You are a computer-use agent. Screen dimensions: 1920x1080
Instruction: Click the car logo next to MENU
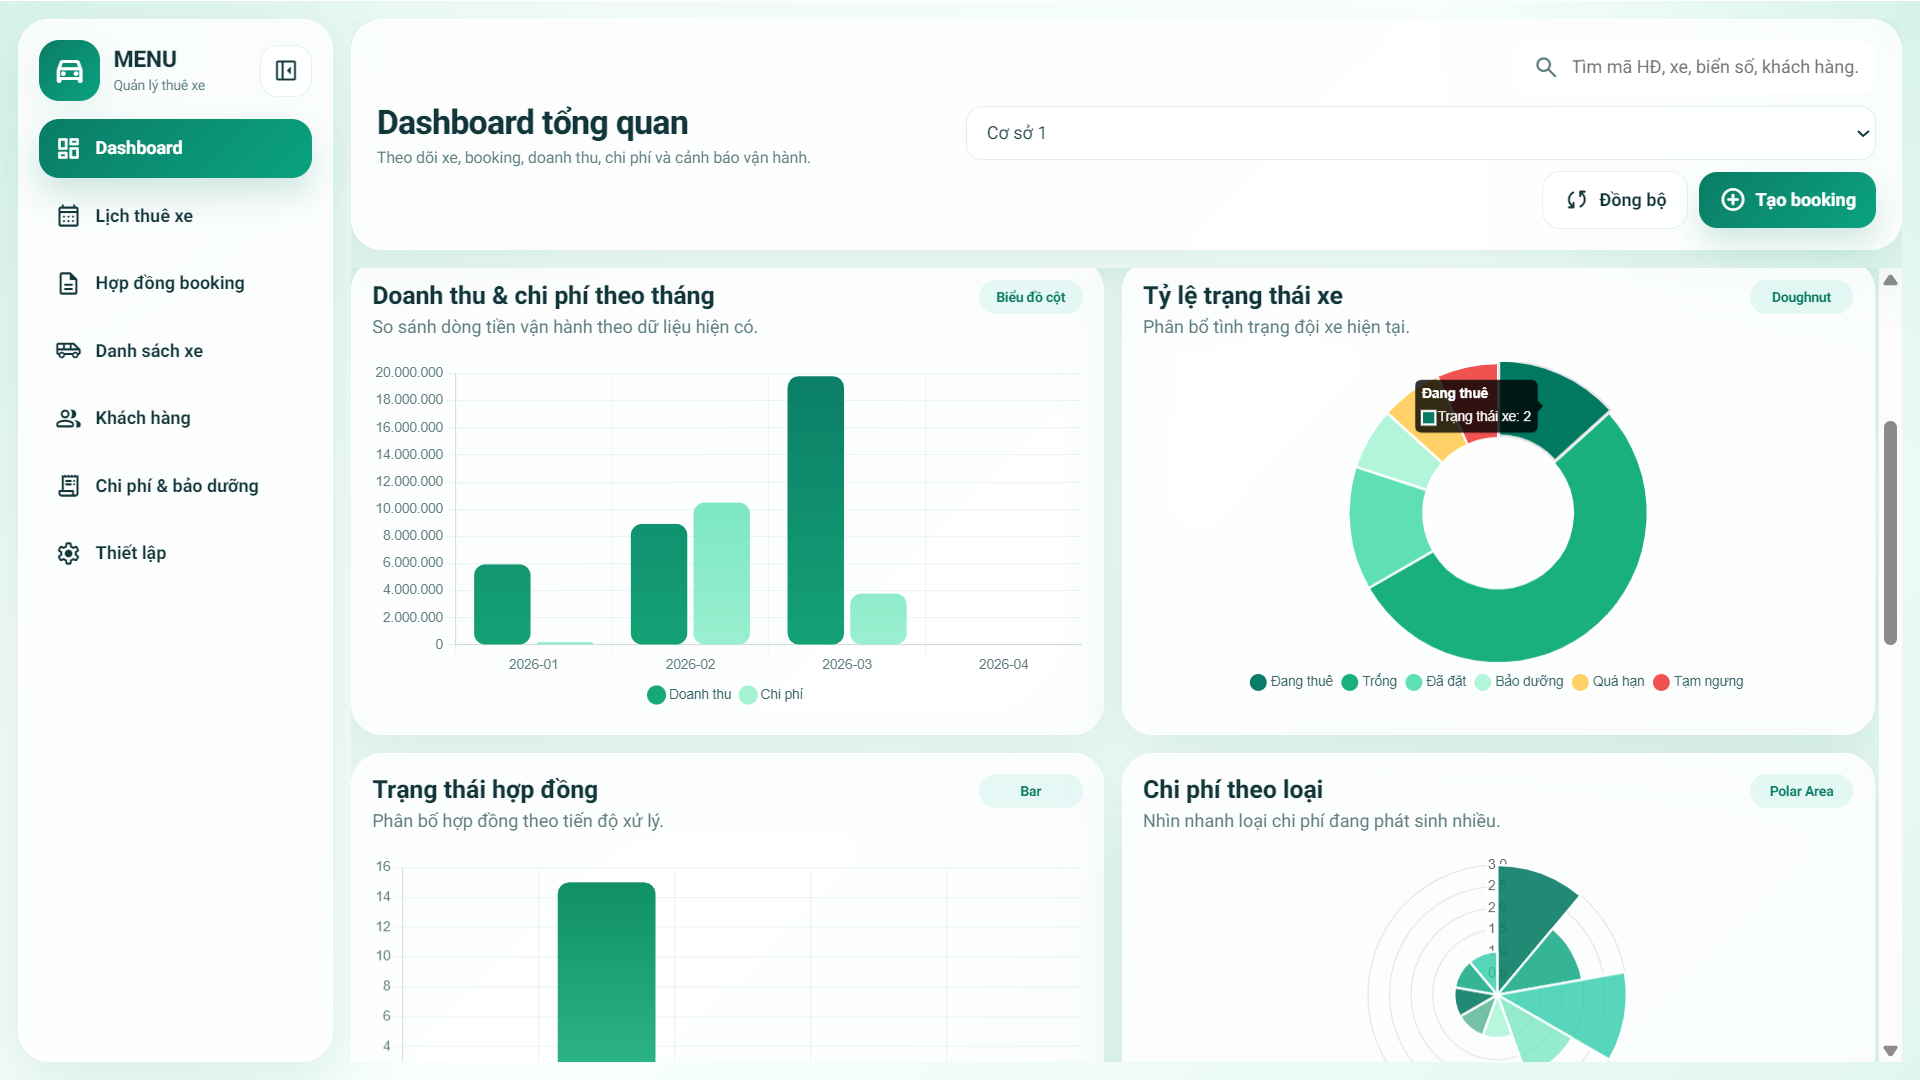tap(68, 70)
